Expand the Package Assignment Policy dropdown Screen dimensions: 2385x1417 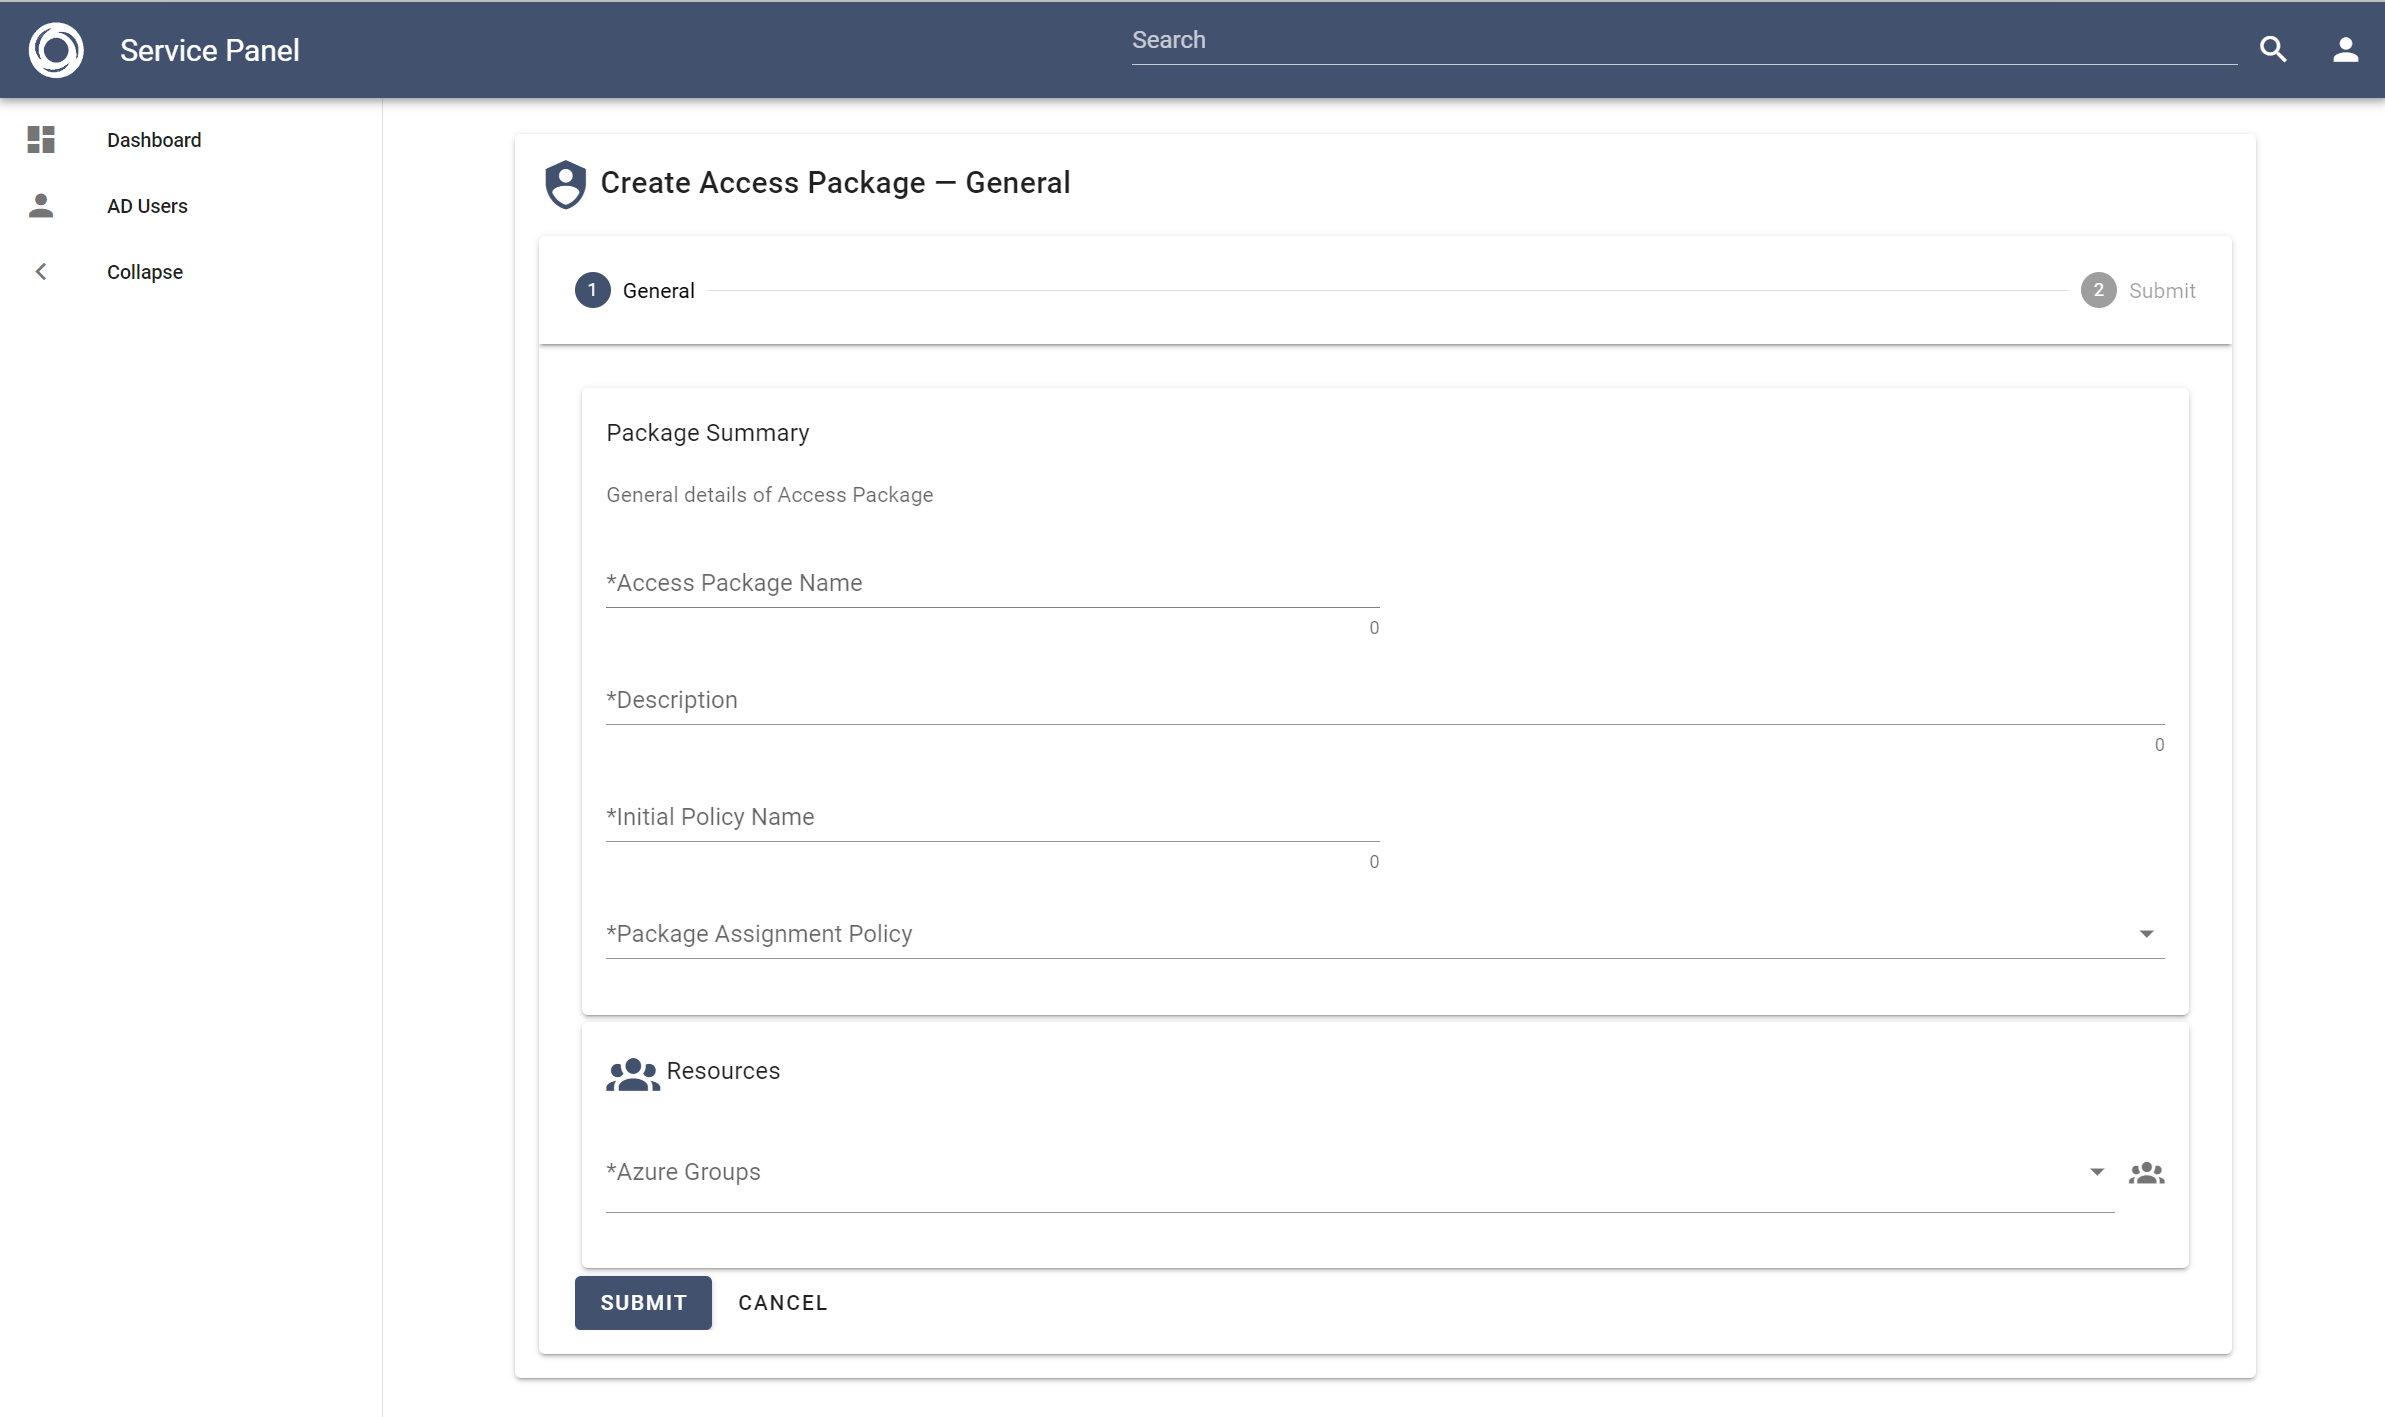pos(2146,934)
